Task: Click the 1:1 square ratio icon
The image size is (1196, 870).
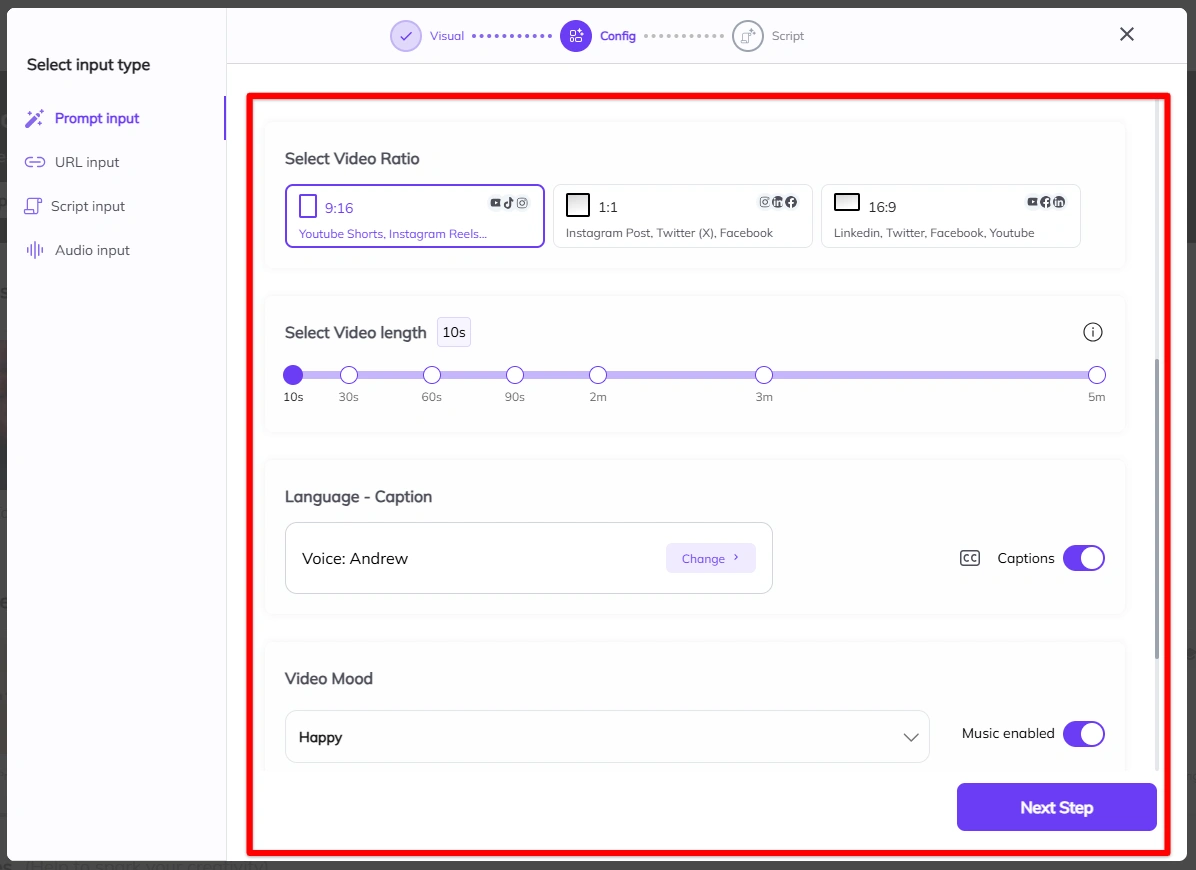Action: pyautogui.click(x=577, y=204)
